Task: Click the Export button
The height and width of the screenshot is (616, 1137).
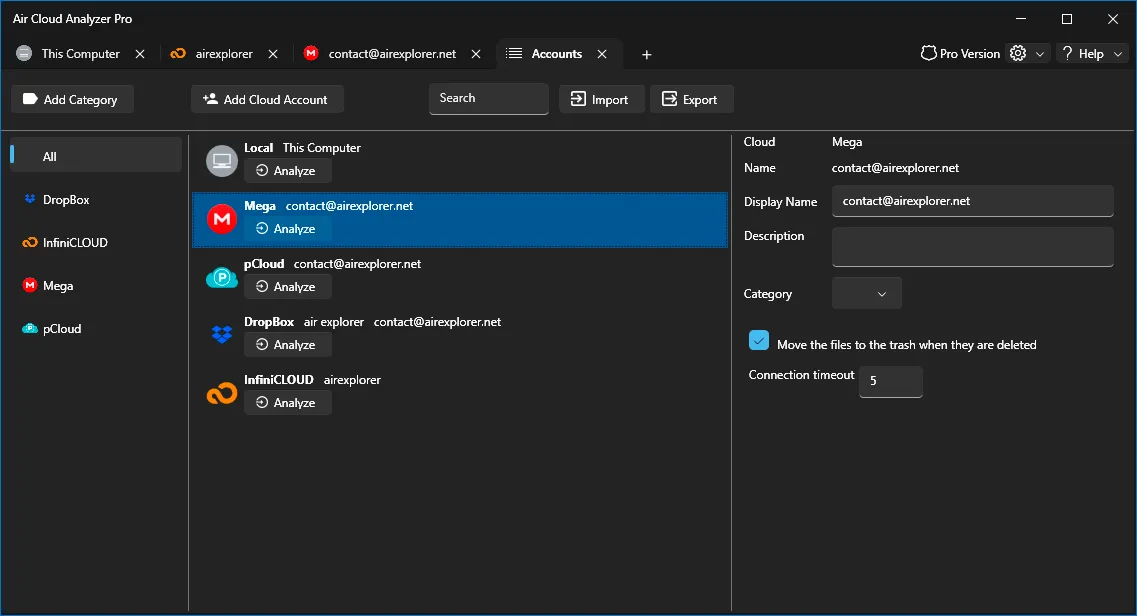Action: click(x=692, y=99)
